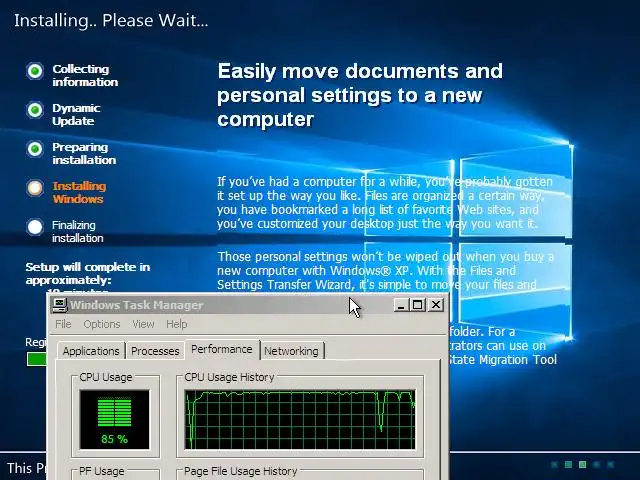Viewport: 640px width, 480px height.
Task: Switch to the Networking tab
Action: click(291, 351)
